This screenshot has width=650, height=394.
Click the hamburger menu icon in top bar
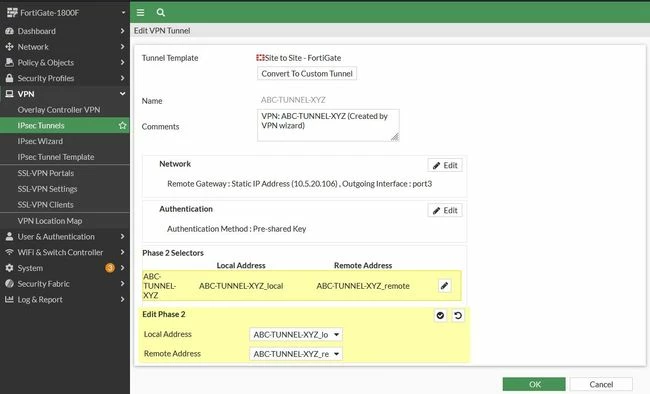[141, 12]
